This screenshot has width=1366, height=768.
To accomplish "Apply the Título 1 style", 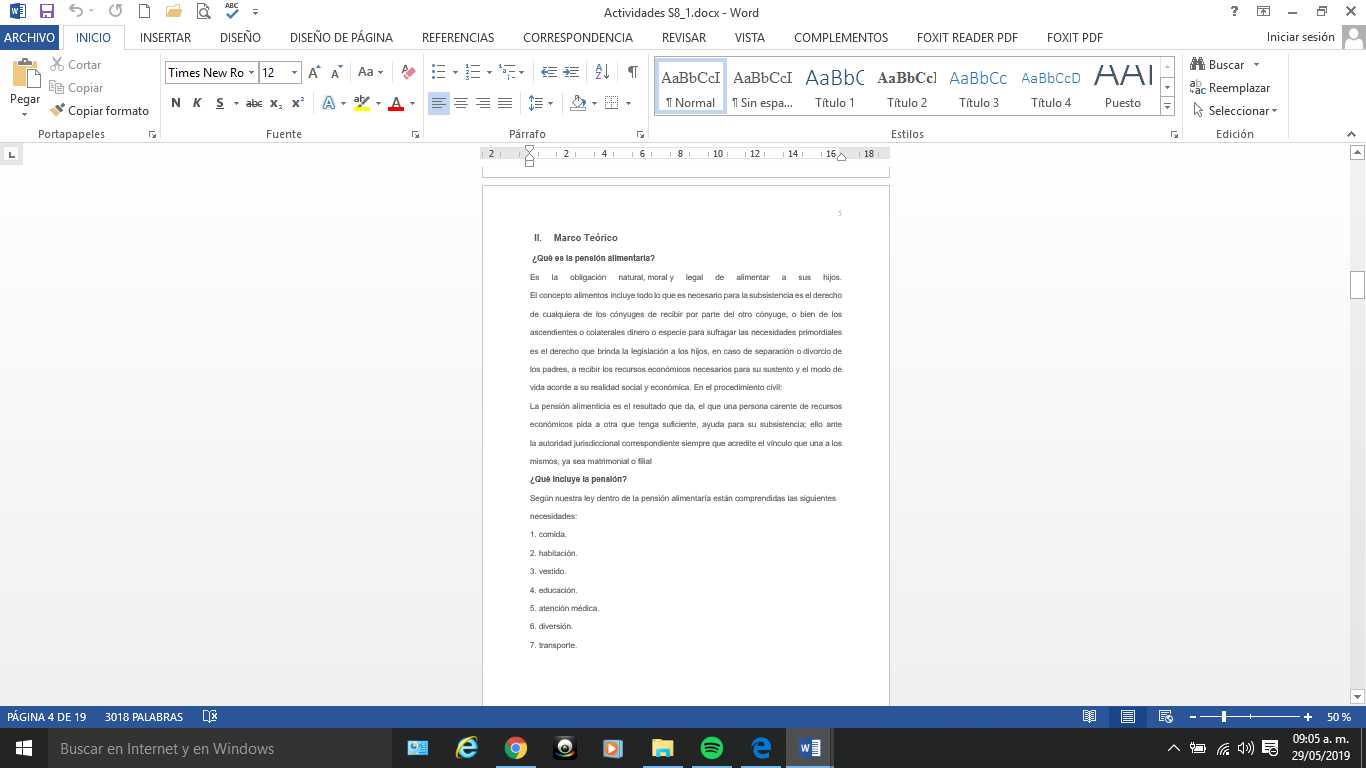I will click(835, 86).
